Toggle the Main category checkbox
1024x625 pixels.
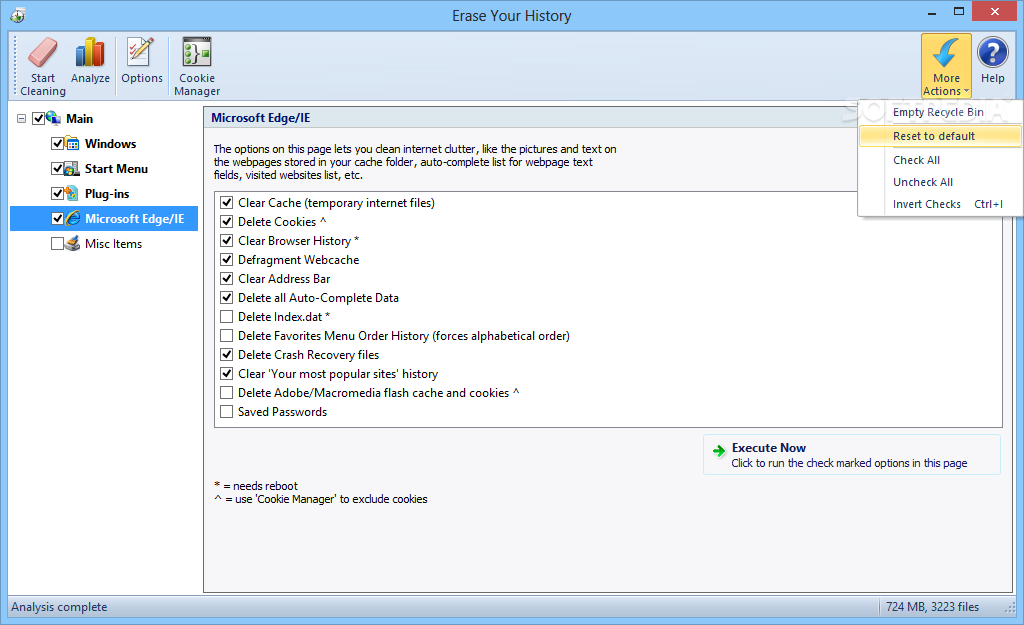coord(39,119)
